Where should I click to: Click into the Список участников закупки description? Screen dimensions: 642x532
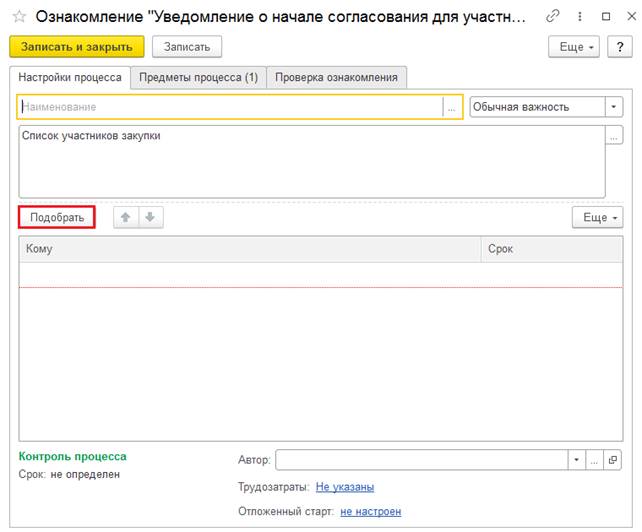pyautogui.click(x=312, y=162)
